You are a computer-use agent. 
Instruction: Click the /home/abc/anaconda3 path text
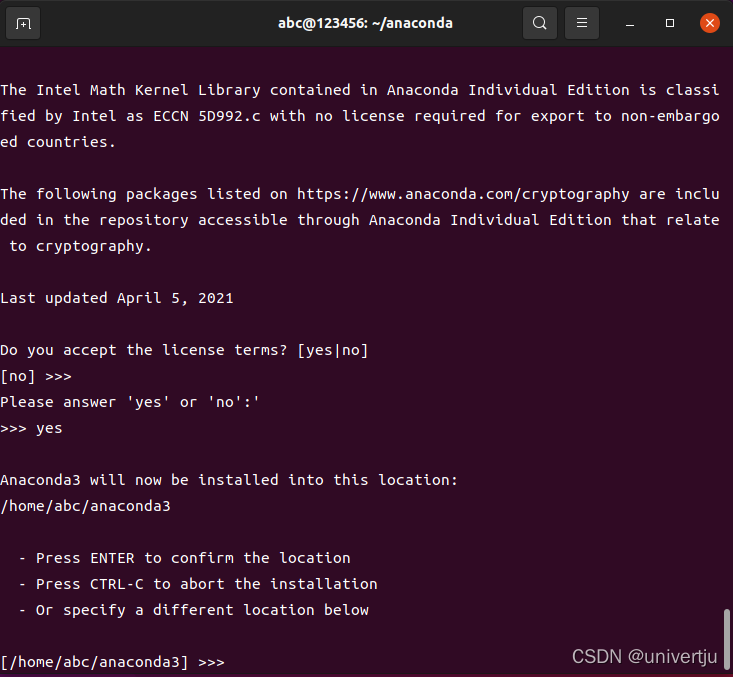click(x=86, y=506)
